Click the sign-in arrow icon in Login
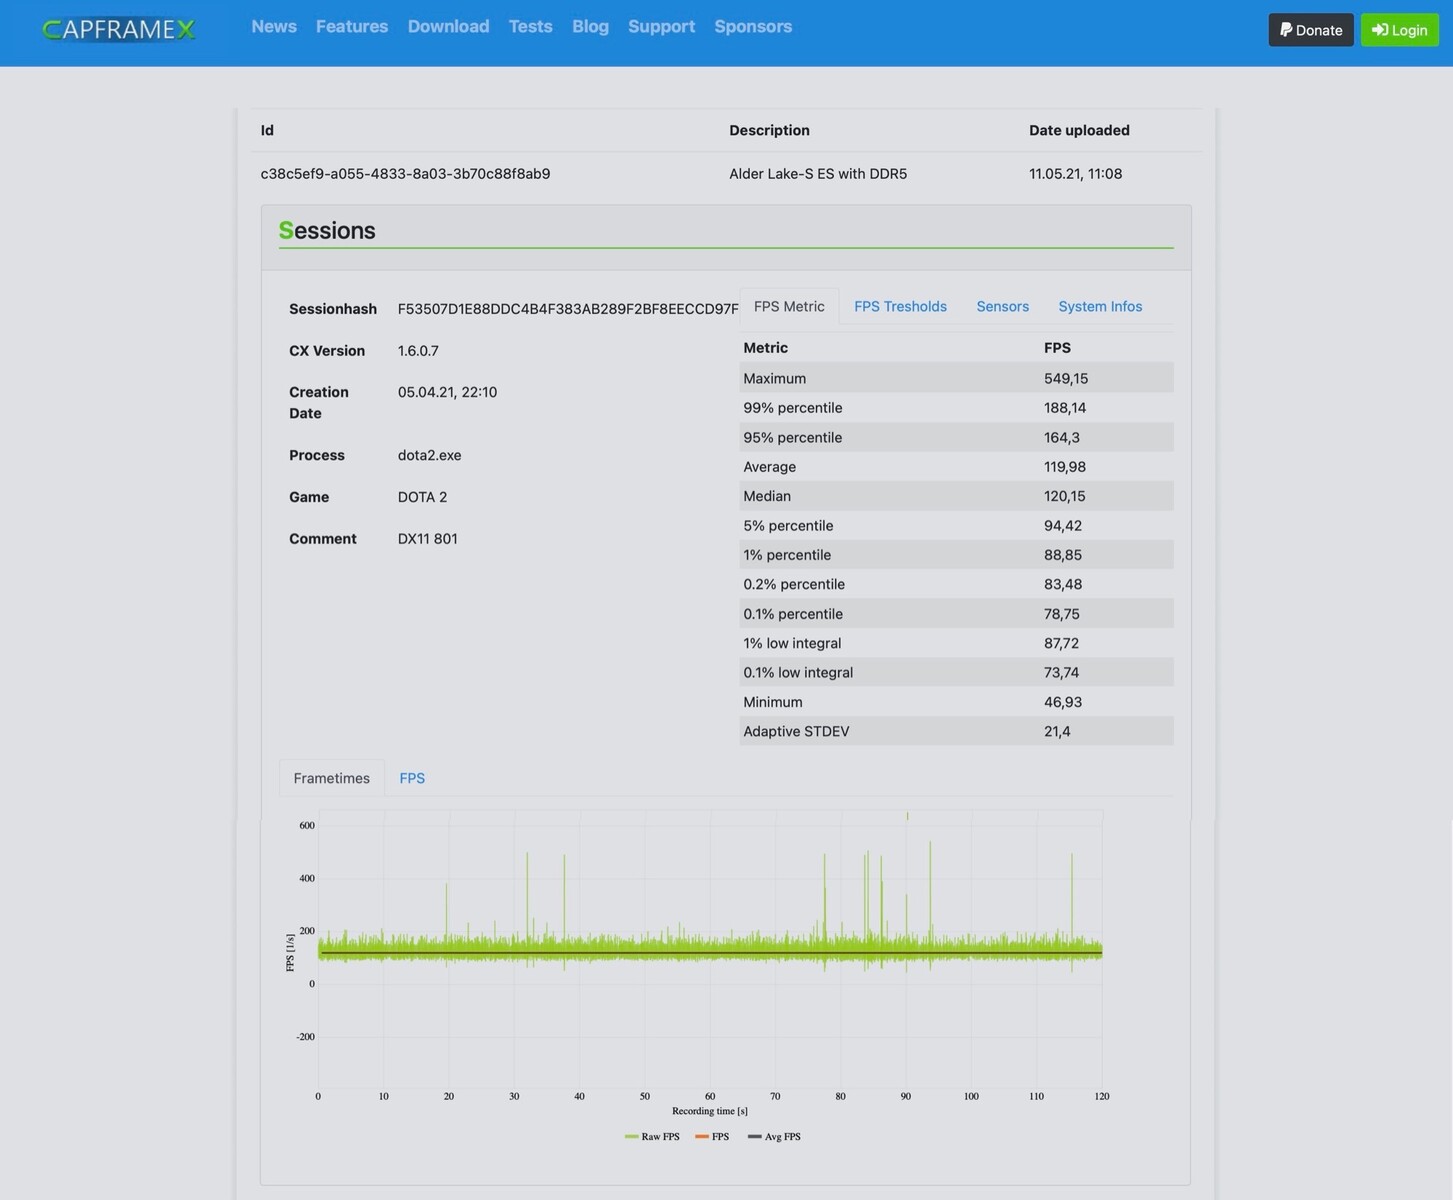This screenshot has width=1453, height=1200. click(1380, 30)
